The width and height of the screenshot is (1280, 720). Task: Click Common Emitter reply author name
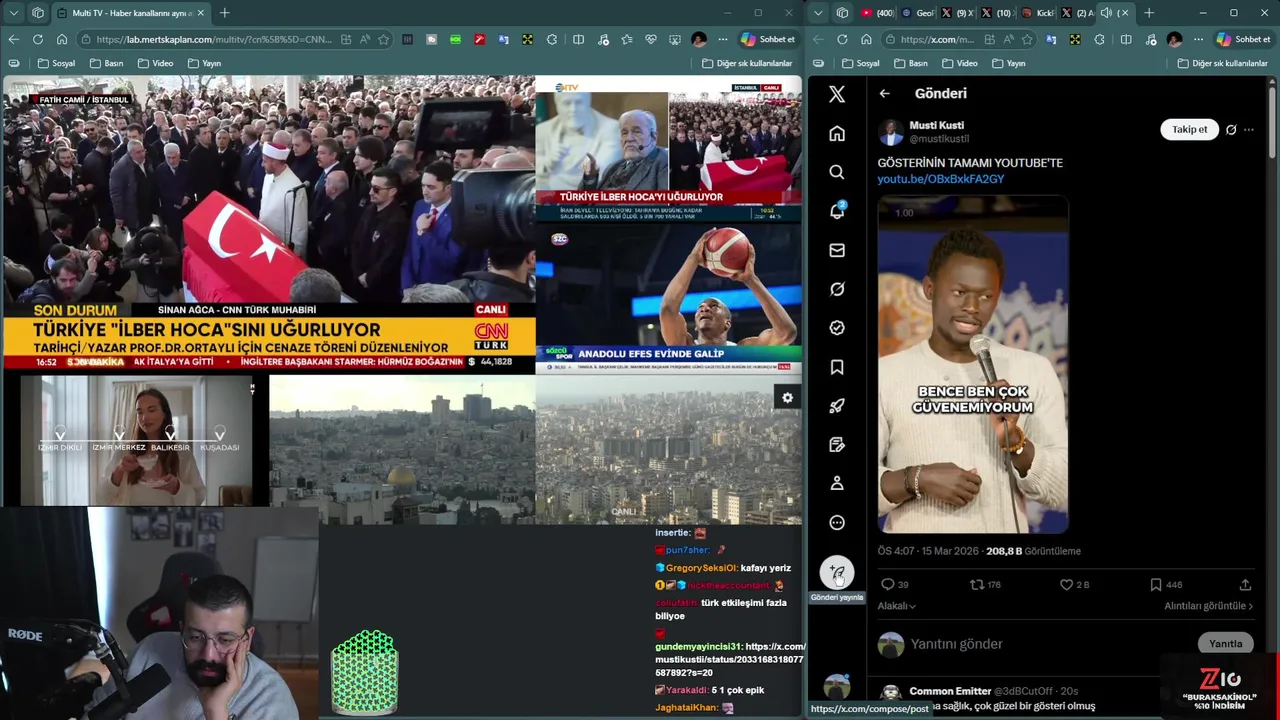[950, 691]
